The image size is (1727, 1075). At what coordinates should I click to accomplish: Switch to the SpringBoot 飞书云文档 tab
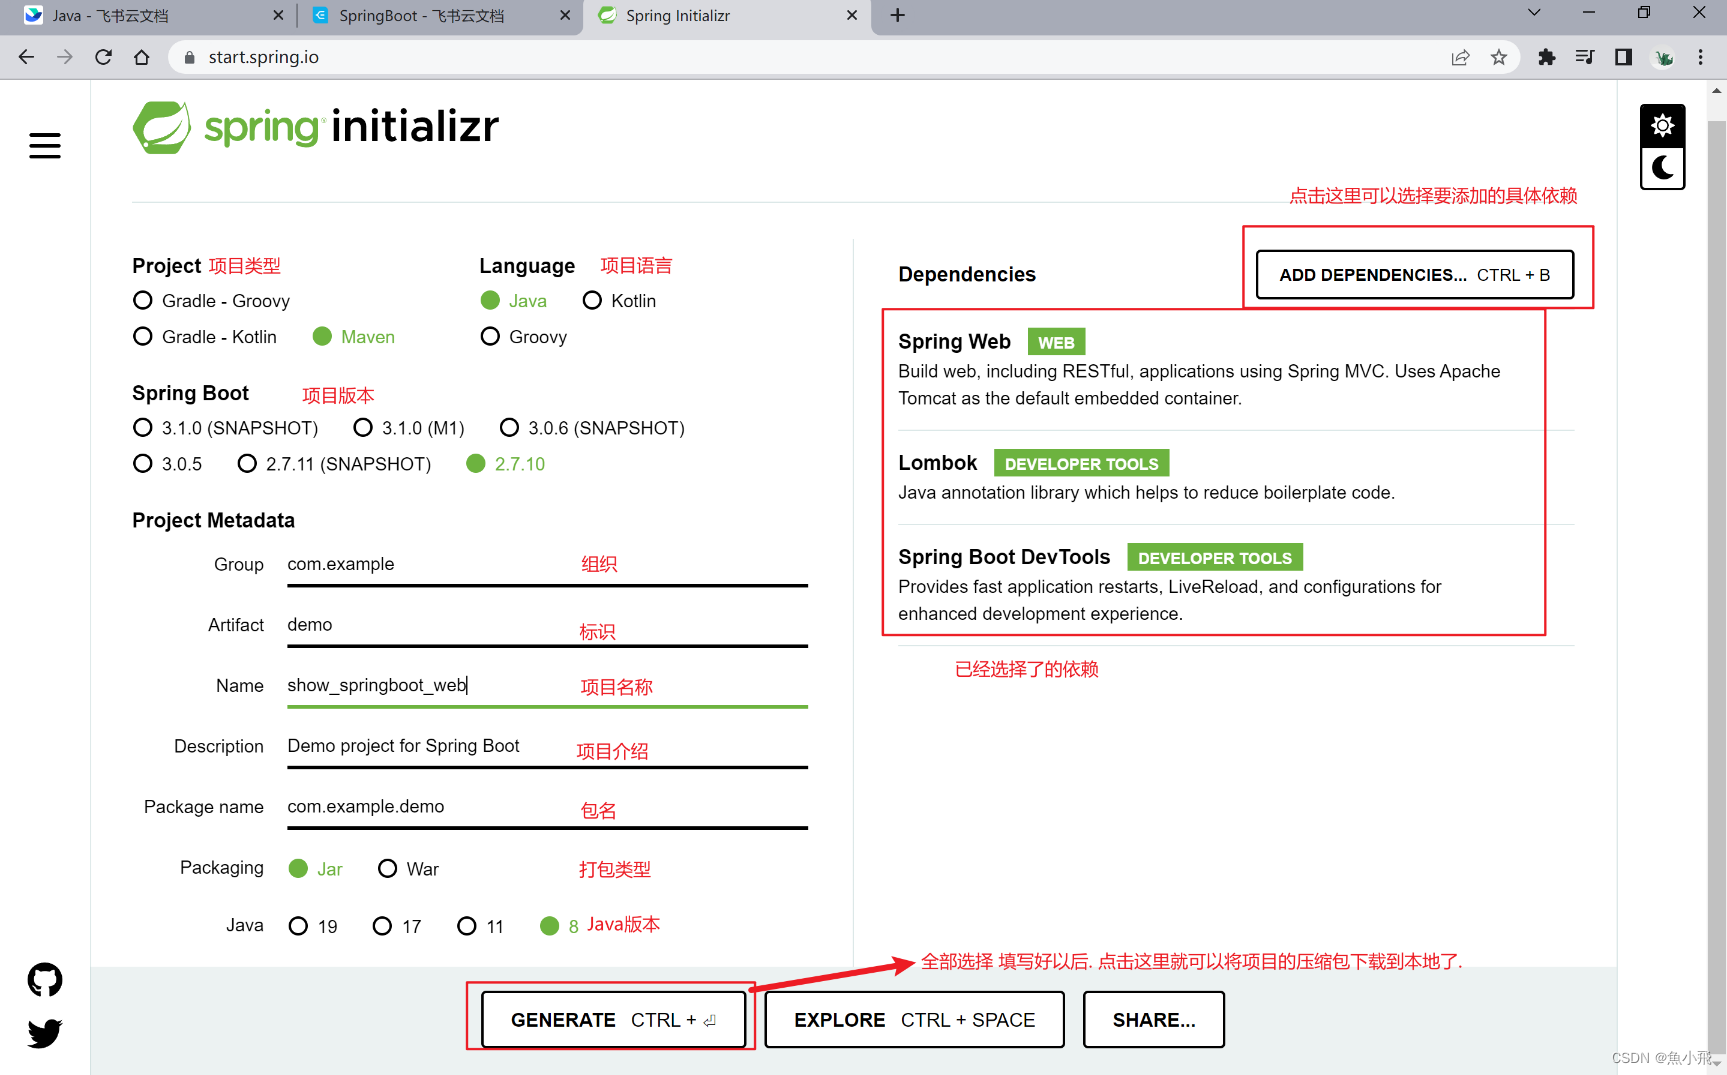click(440, 16)
